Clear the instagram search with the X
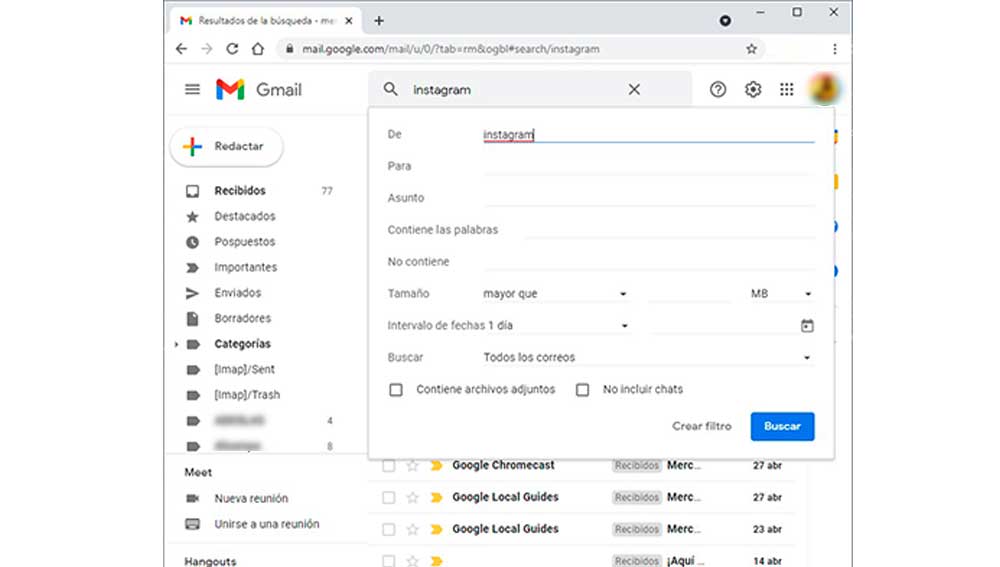Image resolution: width=1000 pixels, height=567 pixels. 634,89
